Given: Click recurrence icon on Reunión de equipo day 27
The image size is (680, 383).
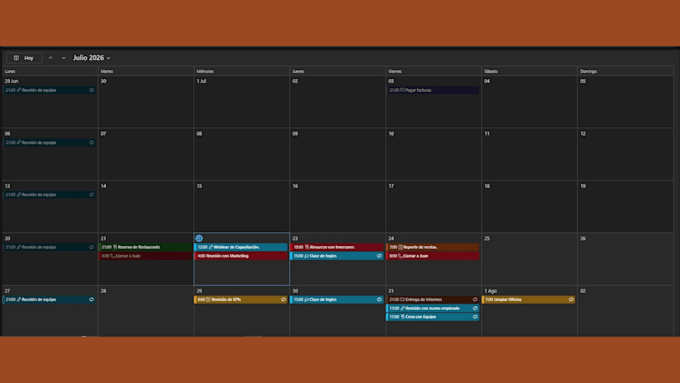Looking at the screenshot, I should point(92,299).
